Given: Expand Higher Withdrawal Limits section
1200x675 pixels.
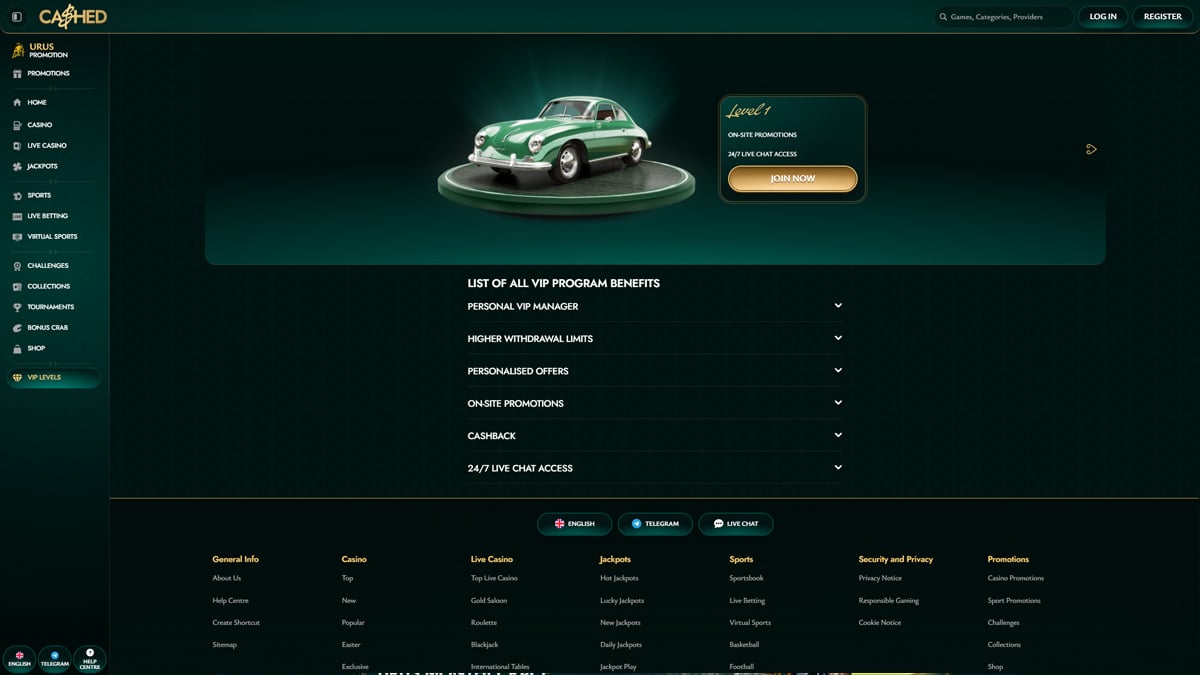Looking at the screenshot, I should click(838, 338).
